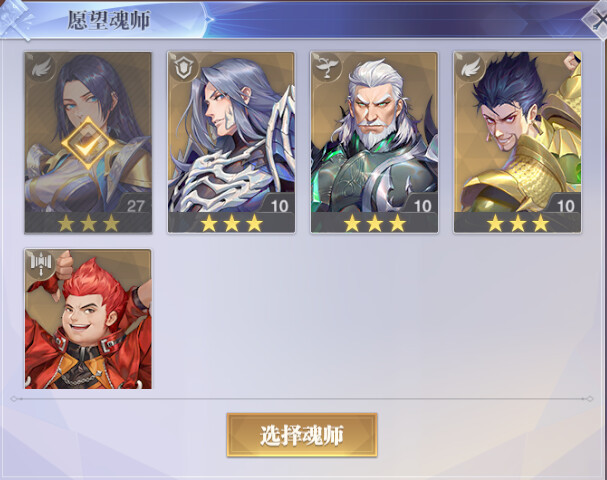Select the spiky-haired golden armor soul master
This screenshot has height=480, width=607.
coord(518,142)
